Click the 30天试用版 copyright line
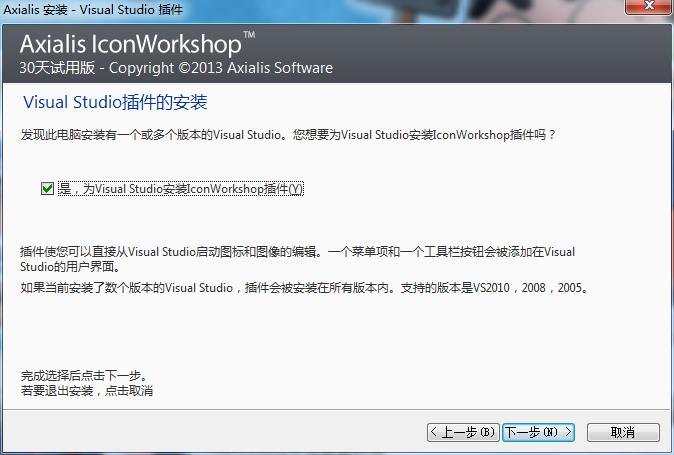674x455 pixels. point(176,68)
